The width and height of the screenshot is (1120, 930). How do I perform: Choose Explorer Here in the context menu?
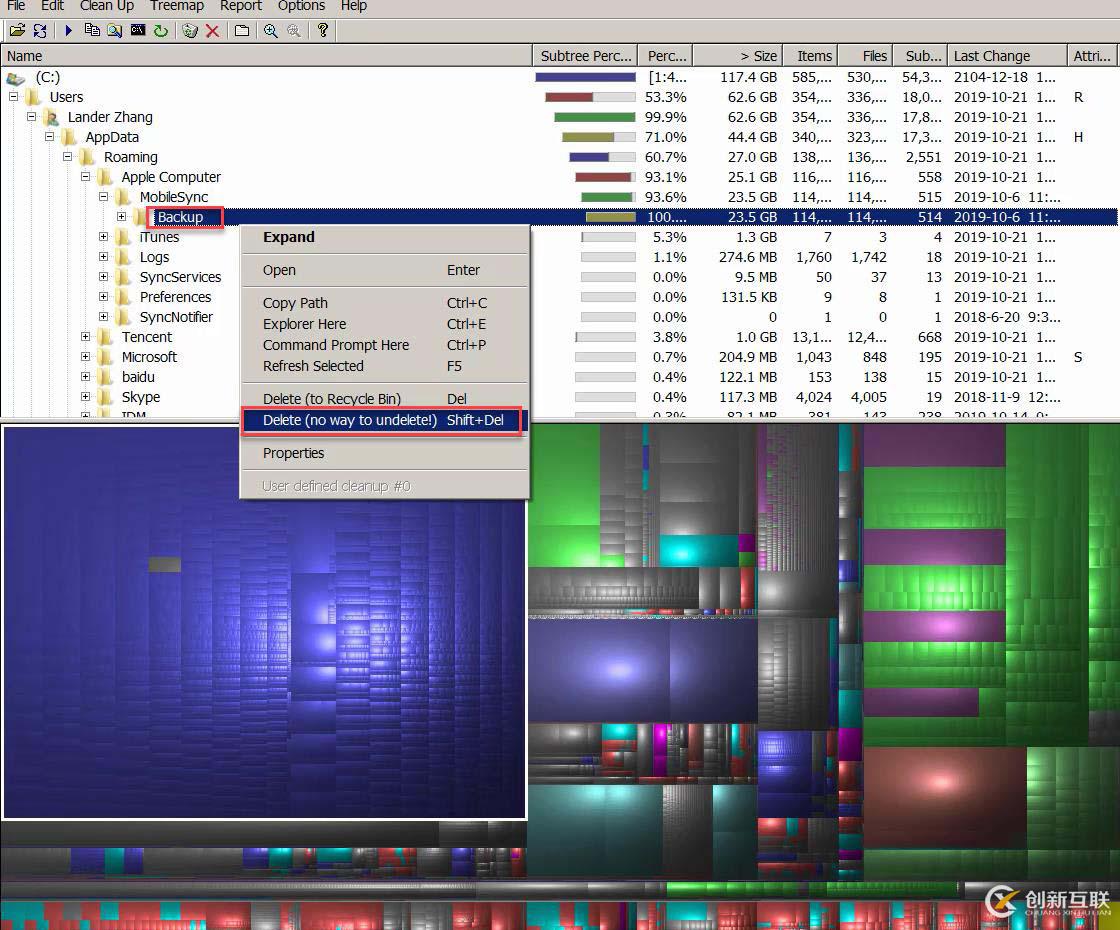tap(384, 324)
